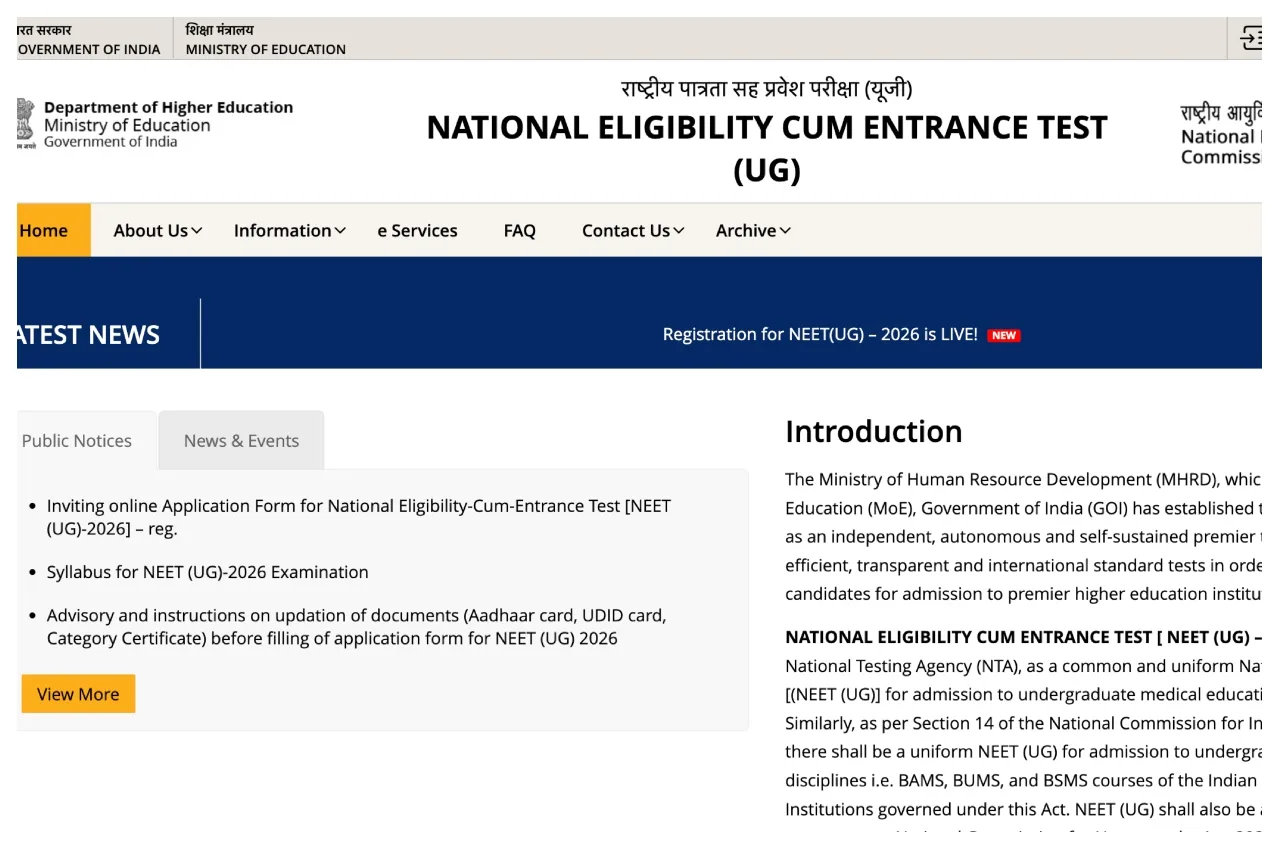Image resolution: width=1280 pixels, height=850 pixels.
Task: Open Registration for NEET(UG) 2026 is LIVE link
Action: tap(819, 335)
